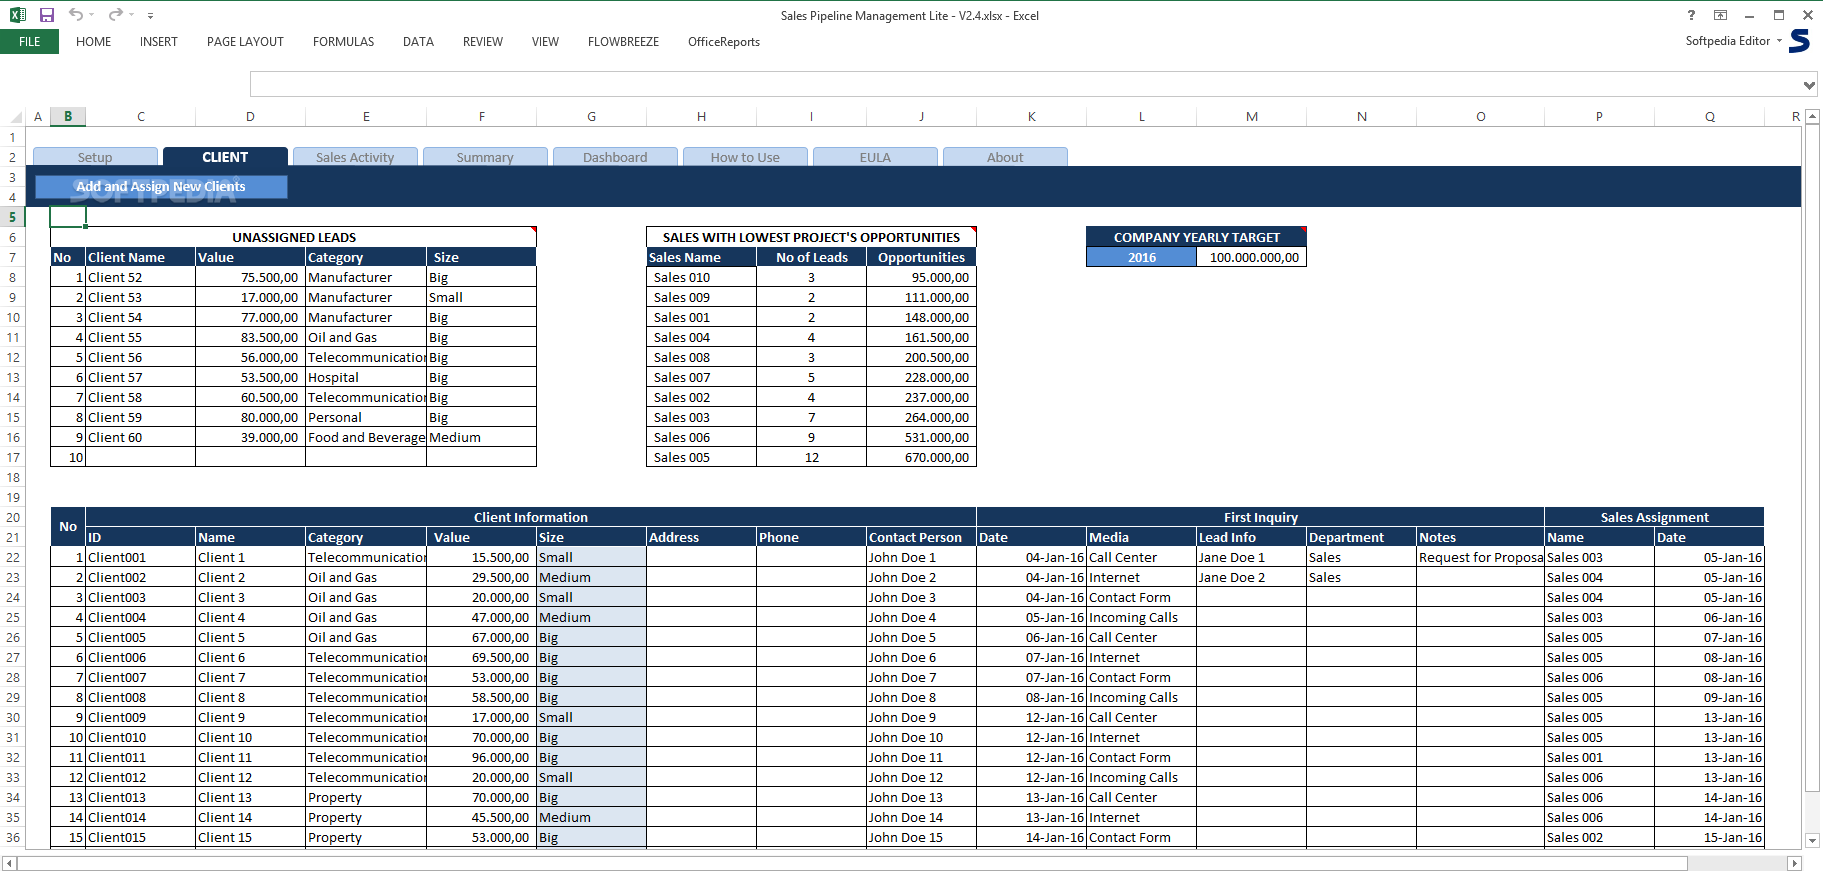Open the INSERT ribbon tab

[x=159, y=42]
